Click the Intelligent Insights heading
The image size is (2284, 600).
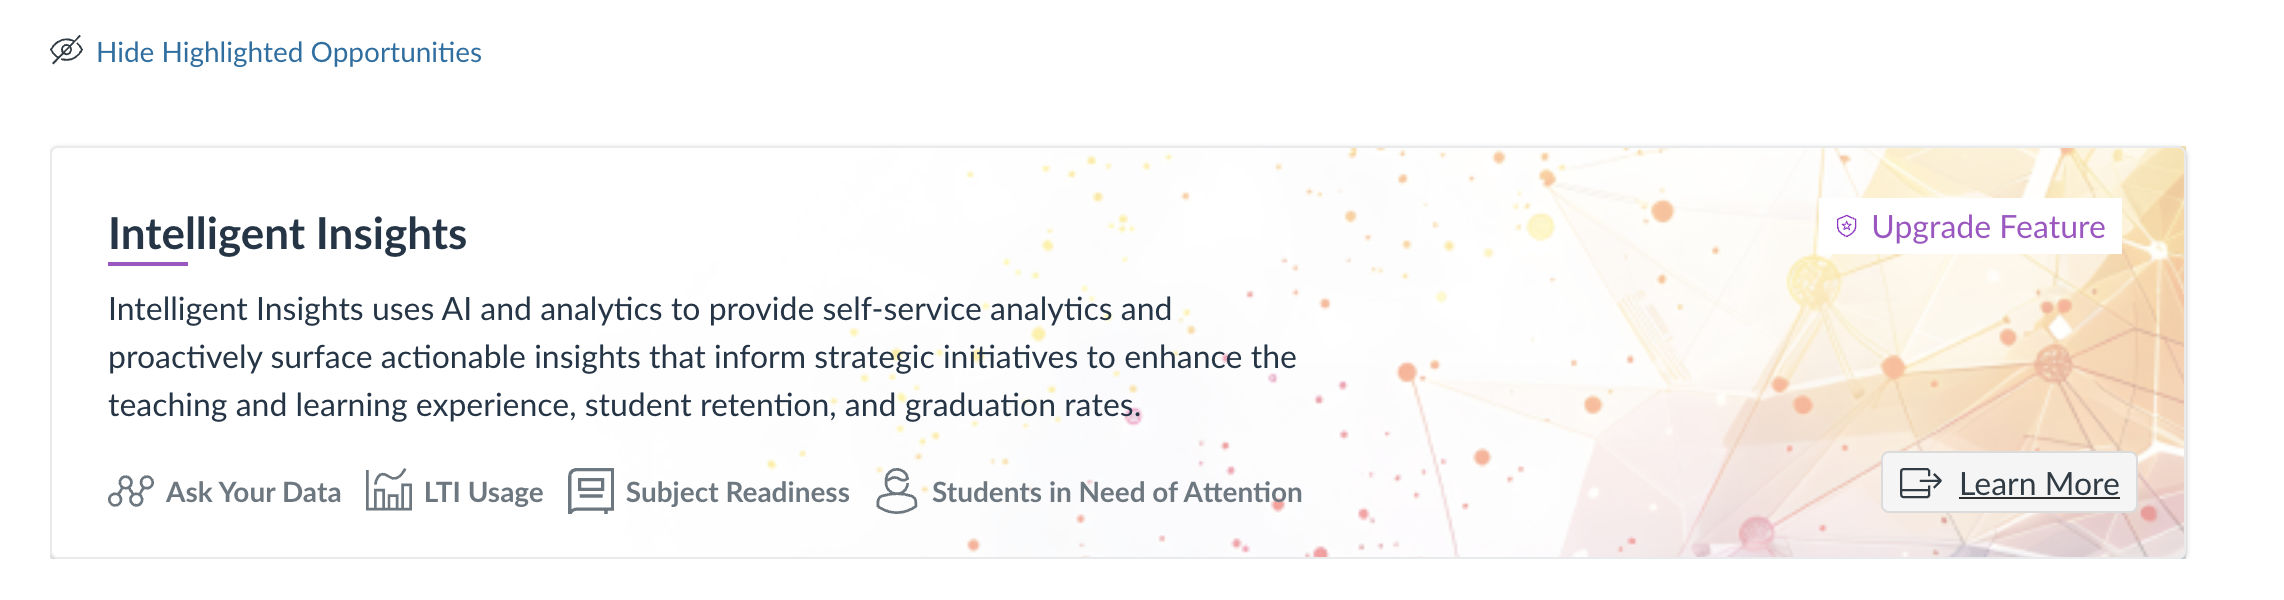[x=287, y=234]
